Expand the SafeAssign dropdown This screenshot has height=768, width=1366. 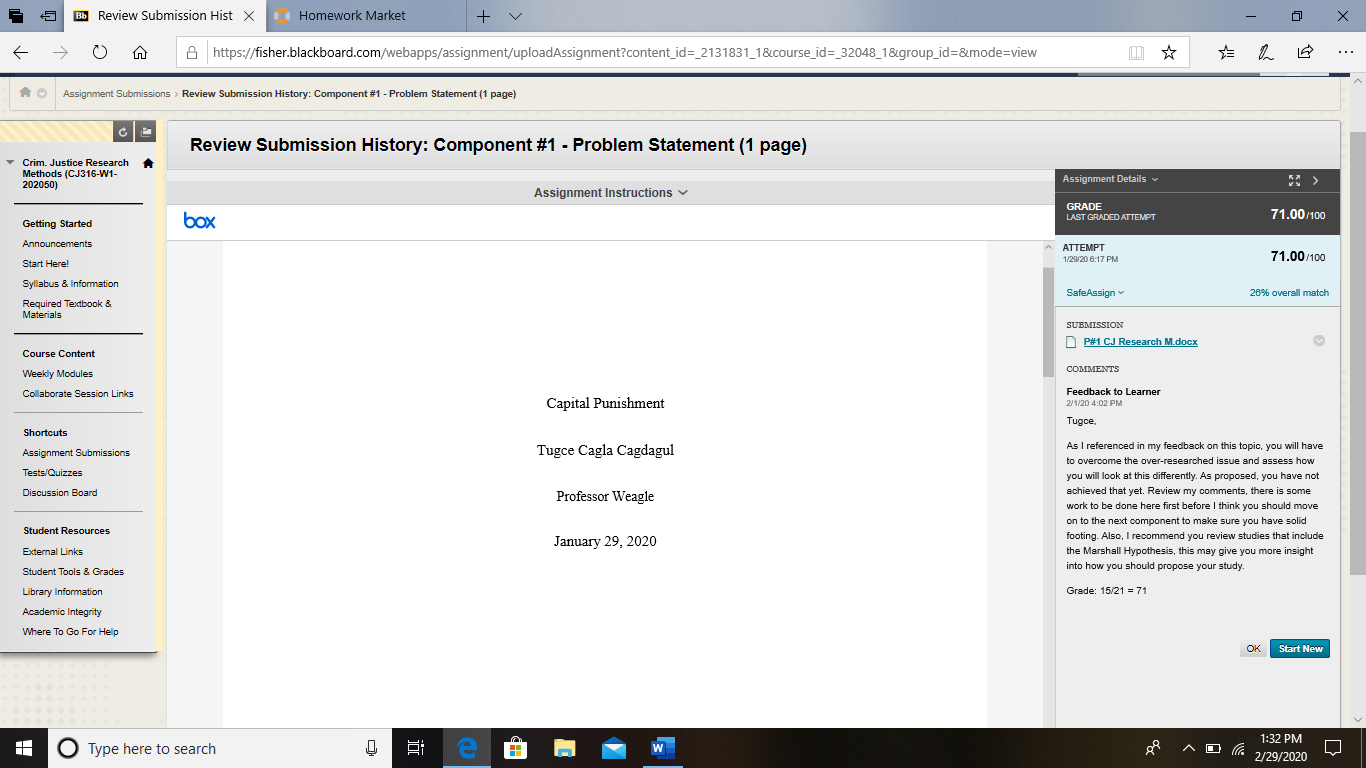click(x=1095, y=293)
